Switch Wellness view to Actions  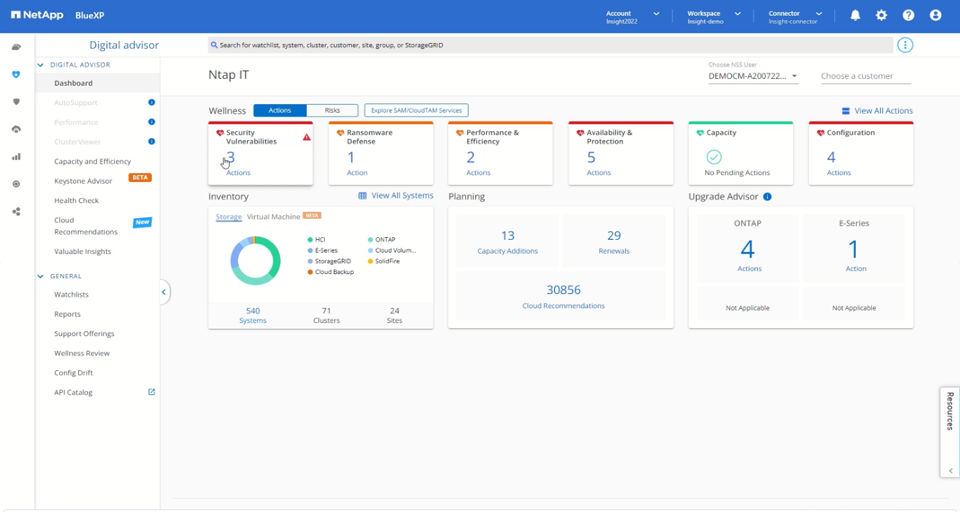click(280, 110)
